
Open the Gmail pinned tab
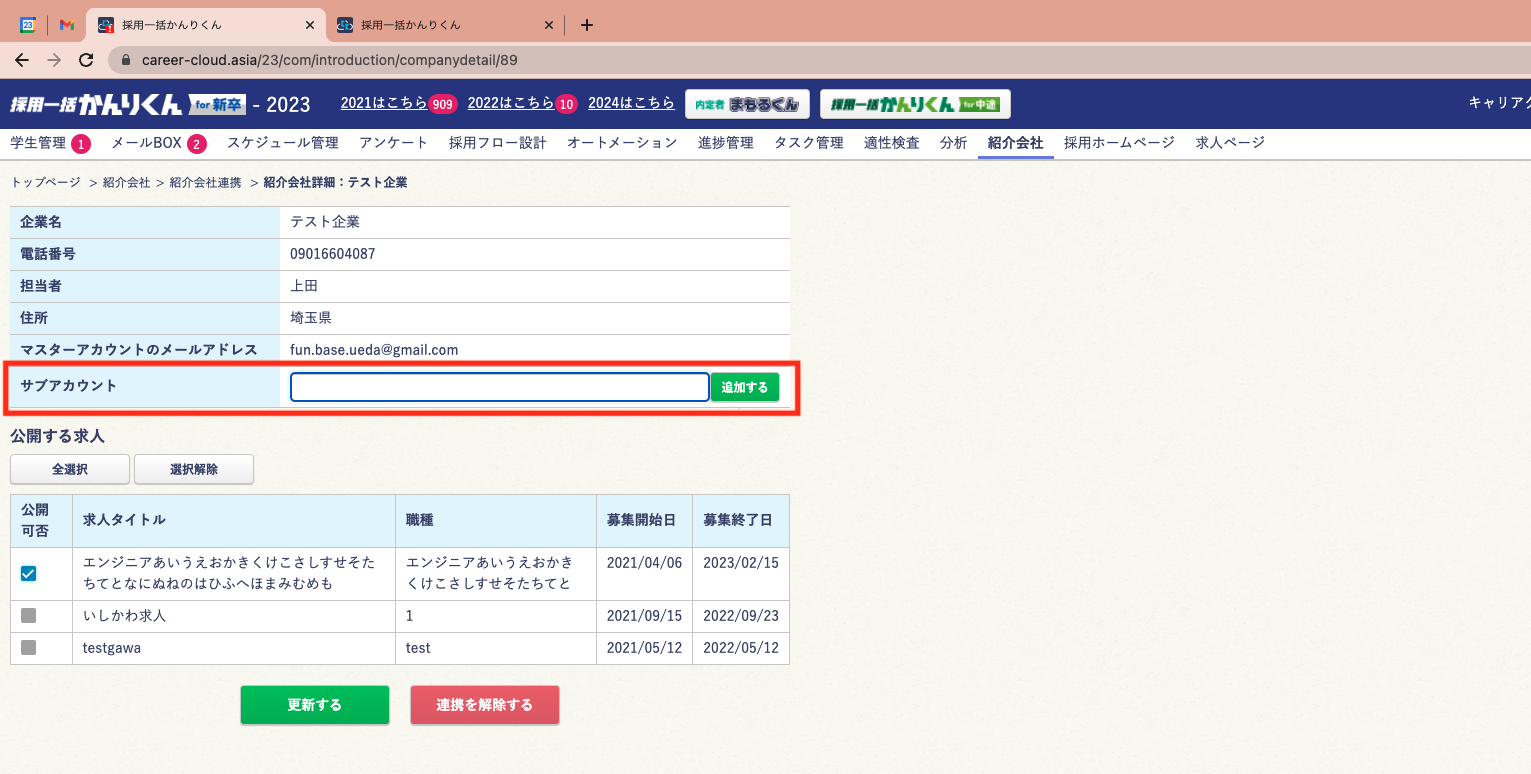coord(67,25)
